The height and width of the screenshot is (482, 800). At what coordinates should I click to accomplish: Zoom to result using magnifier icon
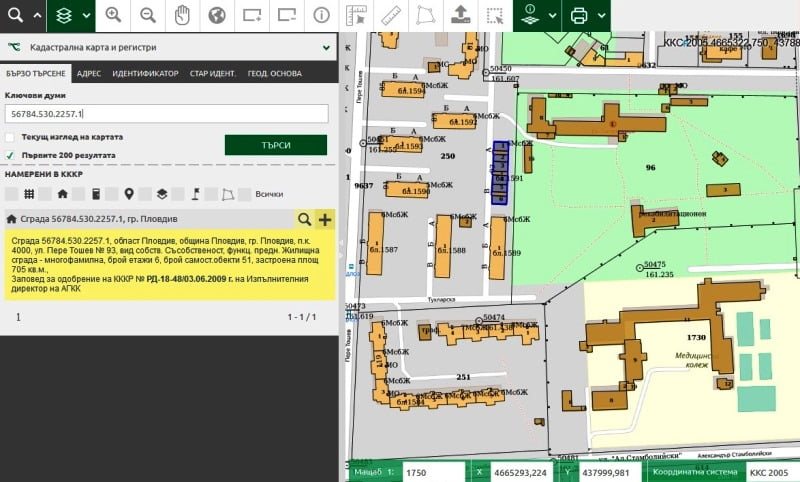coord(304,219)
